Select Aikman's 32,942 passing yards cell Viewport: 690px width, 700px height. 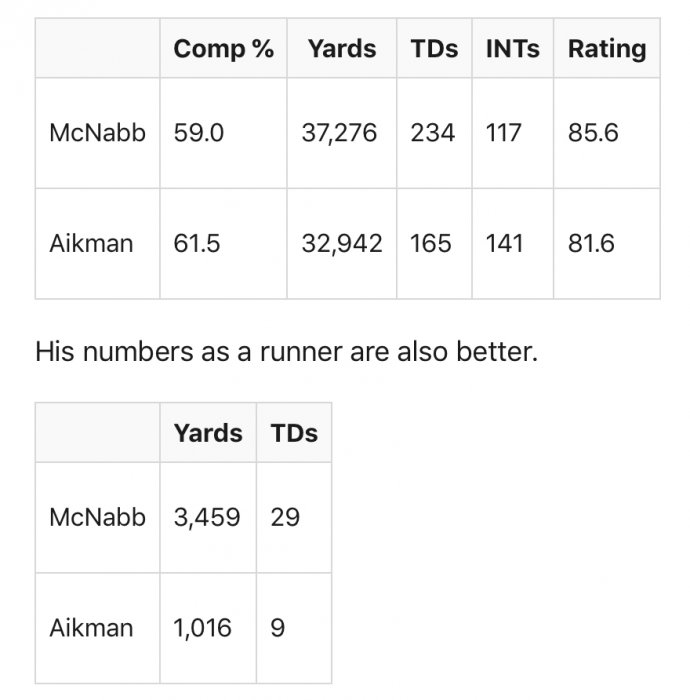[341, 244]
